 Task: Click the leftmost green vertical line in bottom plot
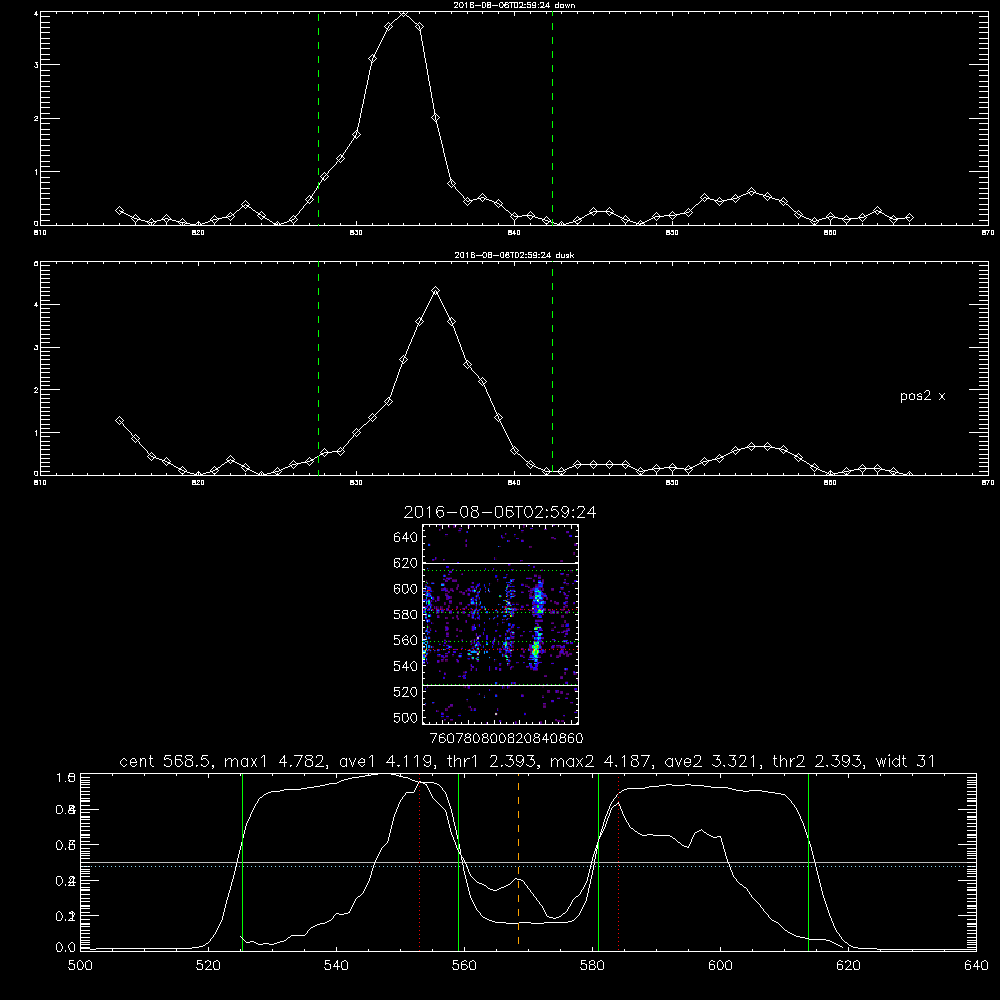pyautogui.click(x=242, y=861)
